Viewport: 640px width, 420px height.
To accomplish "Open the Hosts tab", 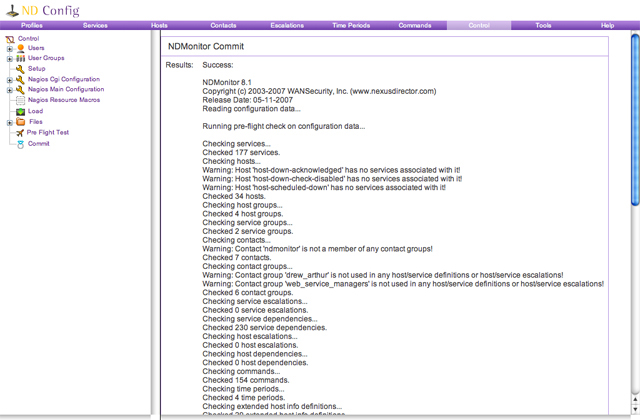I will [x=159, y=25].
